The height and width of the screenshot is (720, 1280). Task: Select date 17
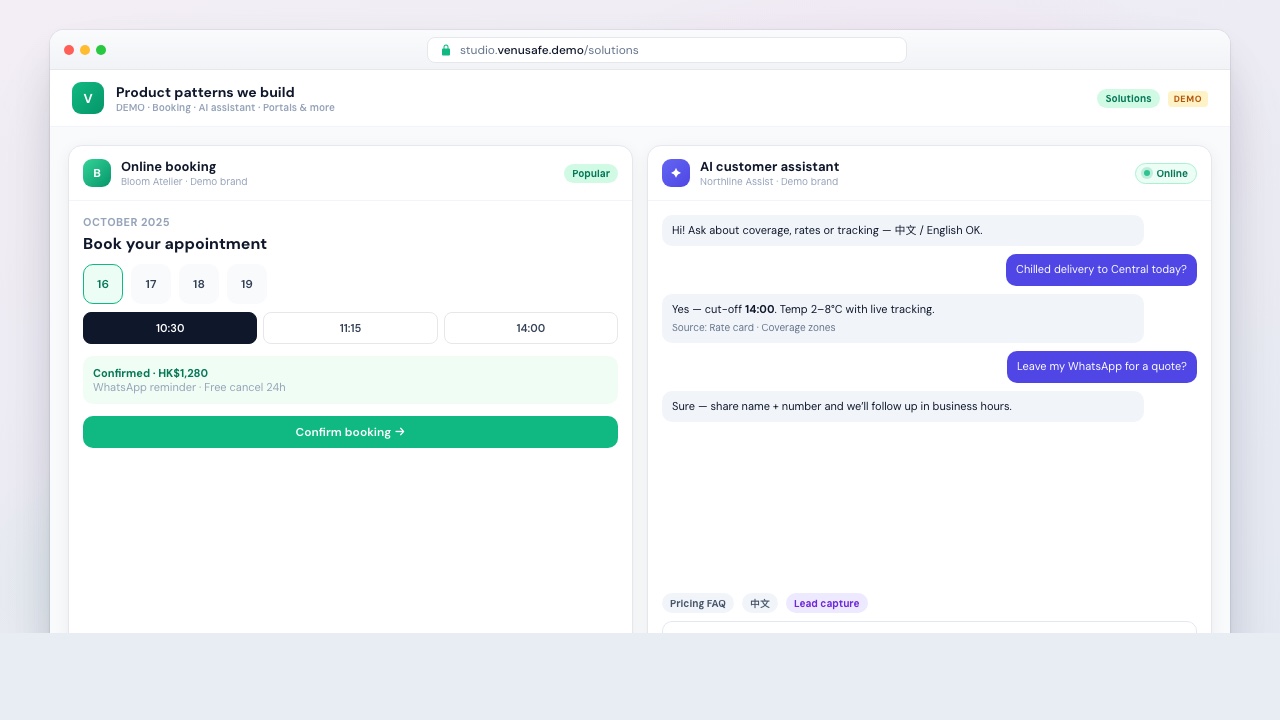[151, 284]
